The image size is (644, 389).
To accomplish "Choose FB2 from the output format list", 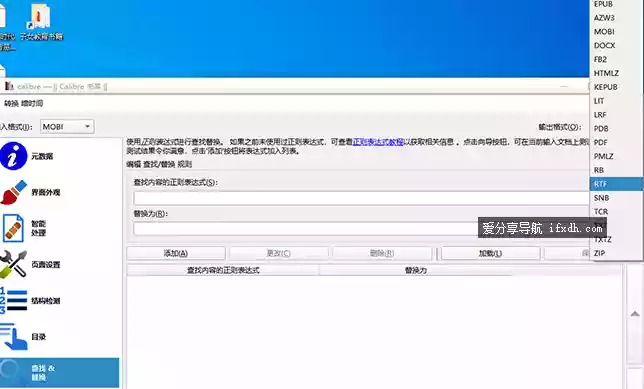I will [x=616, y=59].
